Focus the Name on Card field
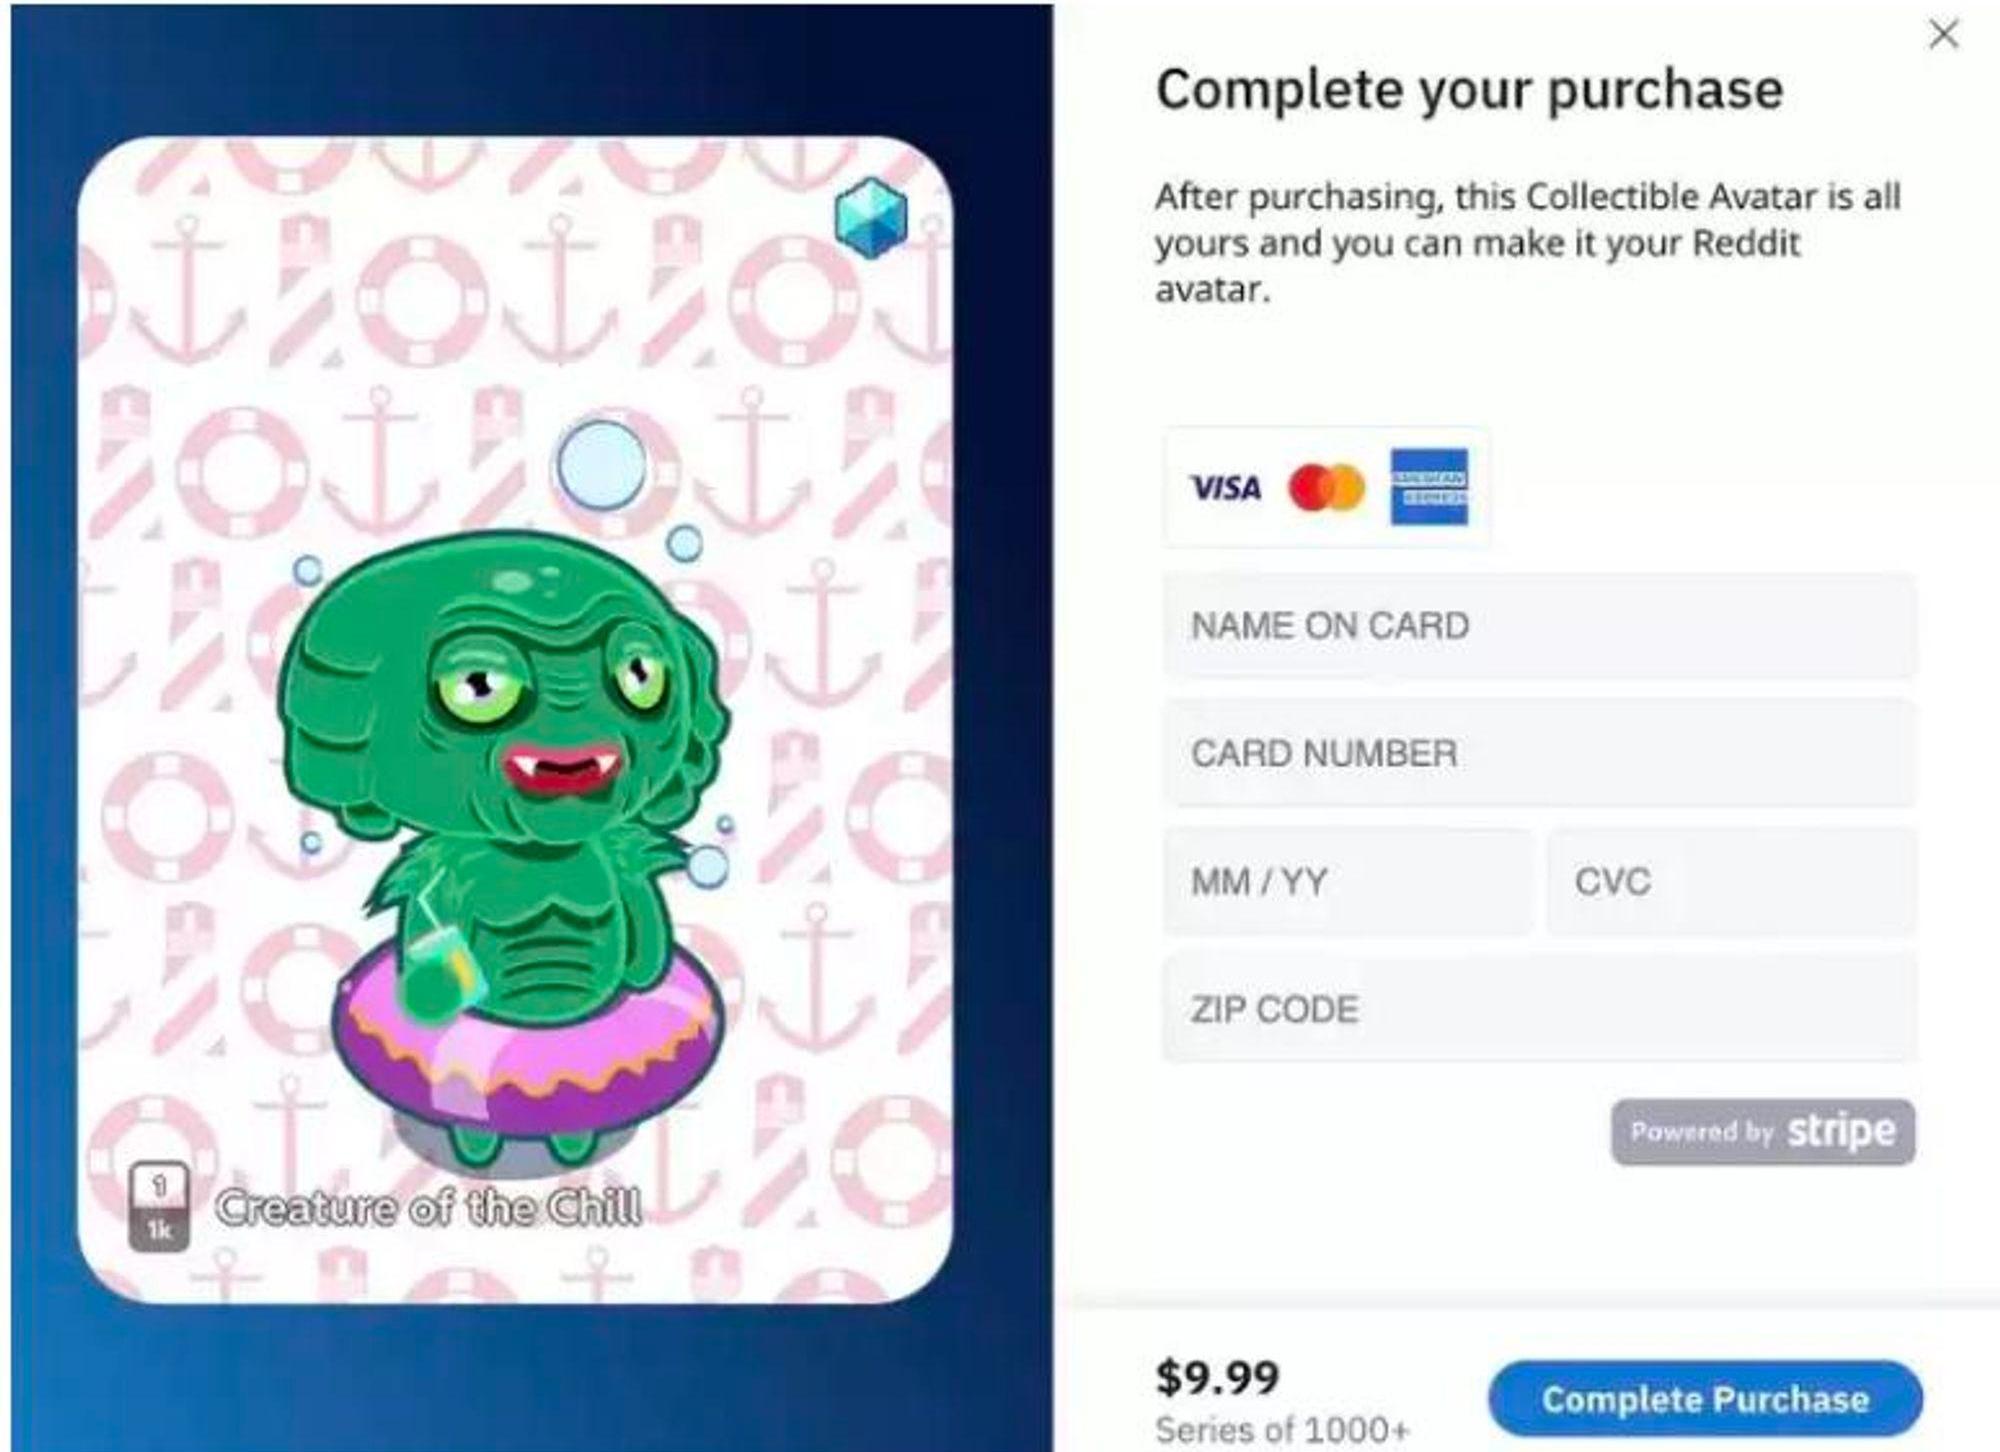This screenshot has width=2000, height=1452. [x=1539, y=626]
